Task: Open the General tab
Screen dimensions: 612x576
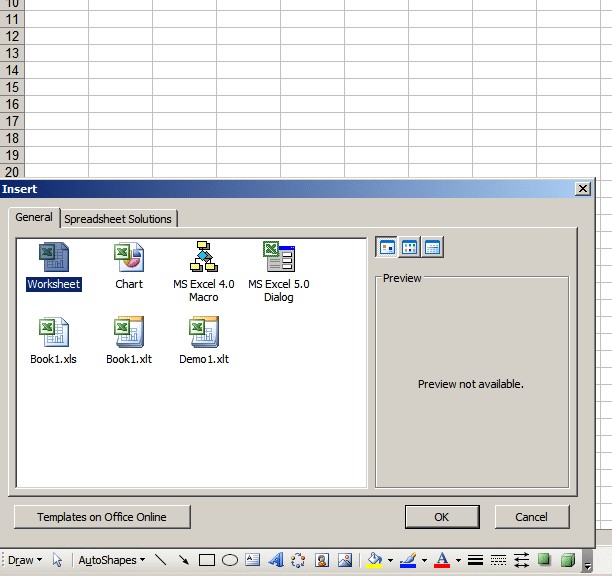Action: pos(34,217)
